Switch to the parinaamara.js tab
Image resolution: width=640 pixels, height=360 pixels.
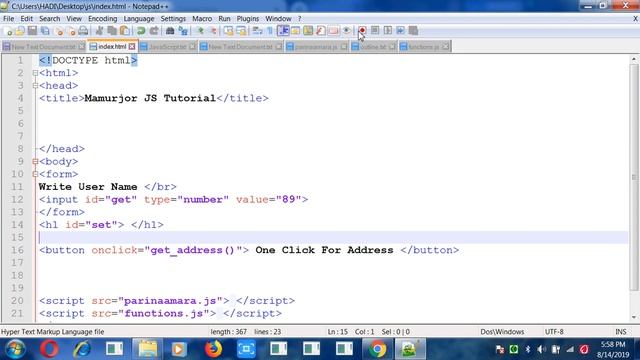316,47
